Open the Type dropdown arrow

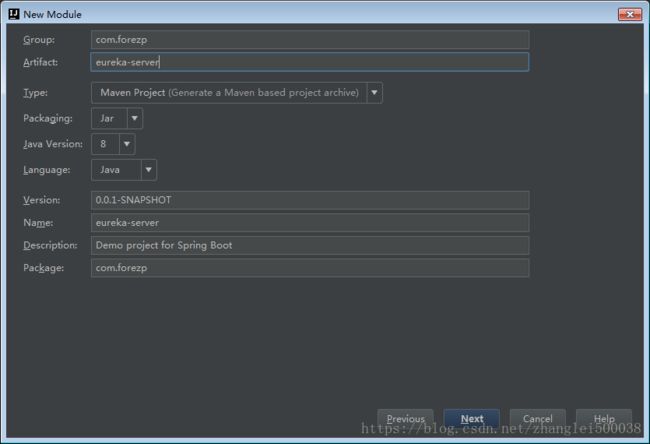374,93
